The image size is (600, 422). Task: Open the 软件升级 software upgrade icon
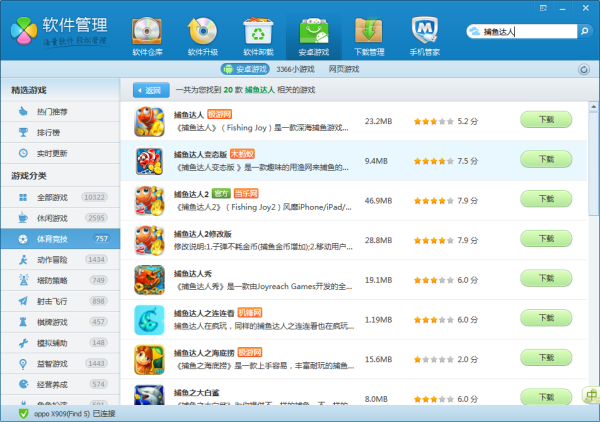[x=202, y=37]
